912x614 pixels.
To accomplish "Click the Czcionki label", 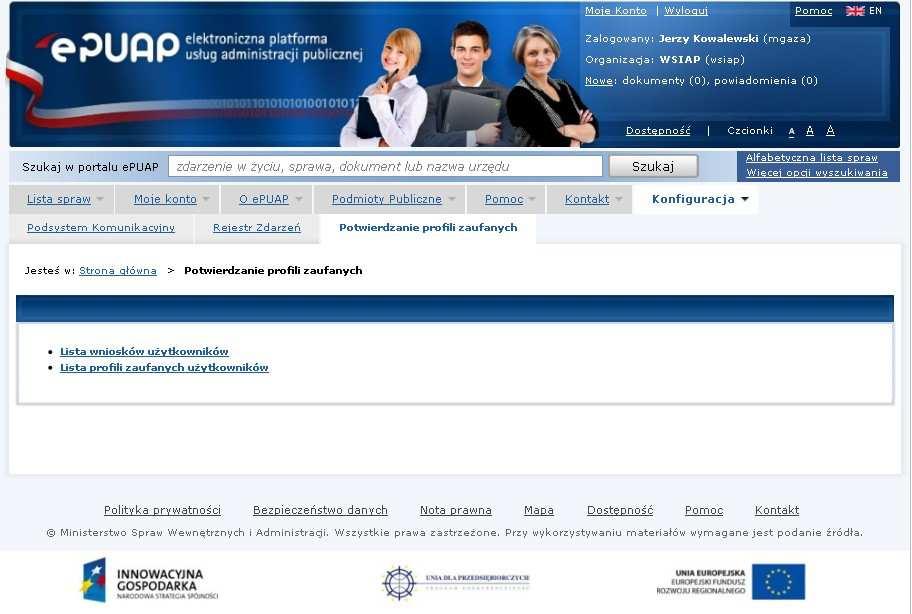I will (x=750, y=131).
